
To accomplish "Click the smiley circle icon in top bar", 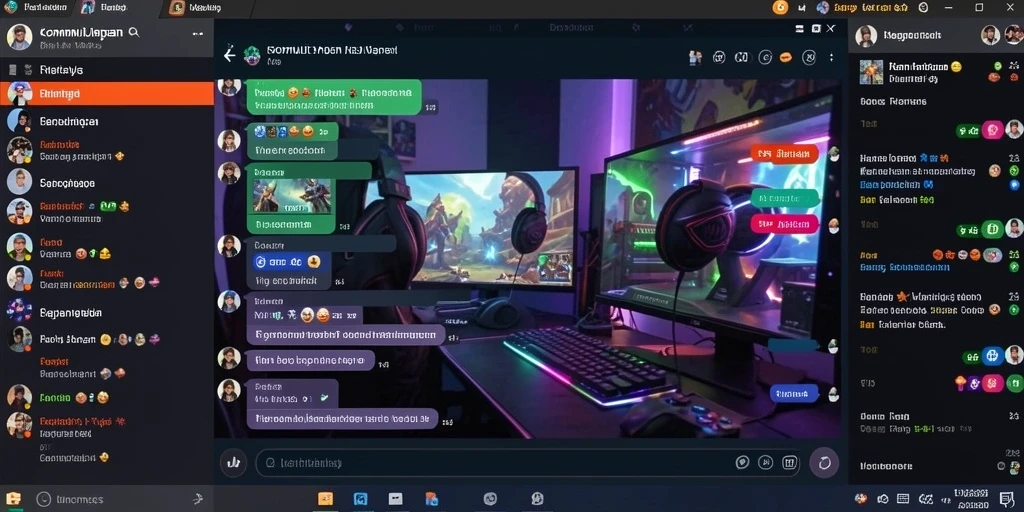I will [x=923, y=7].
